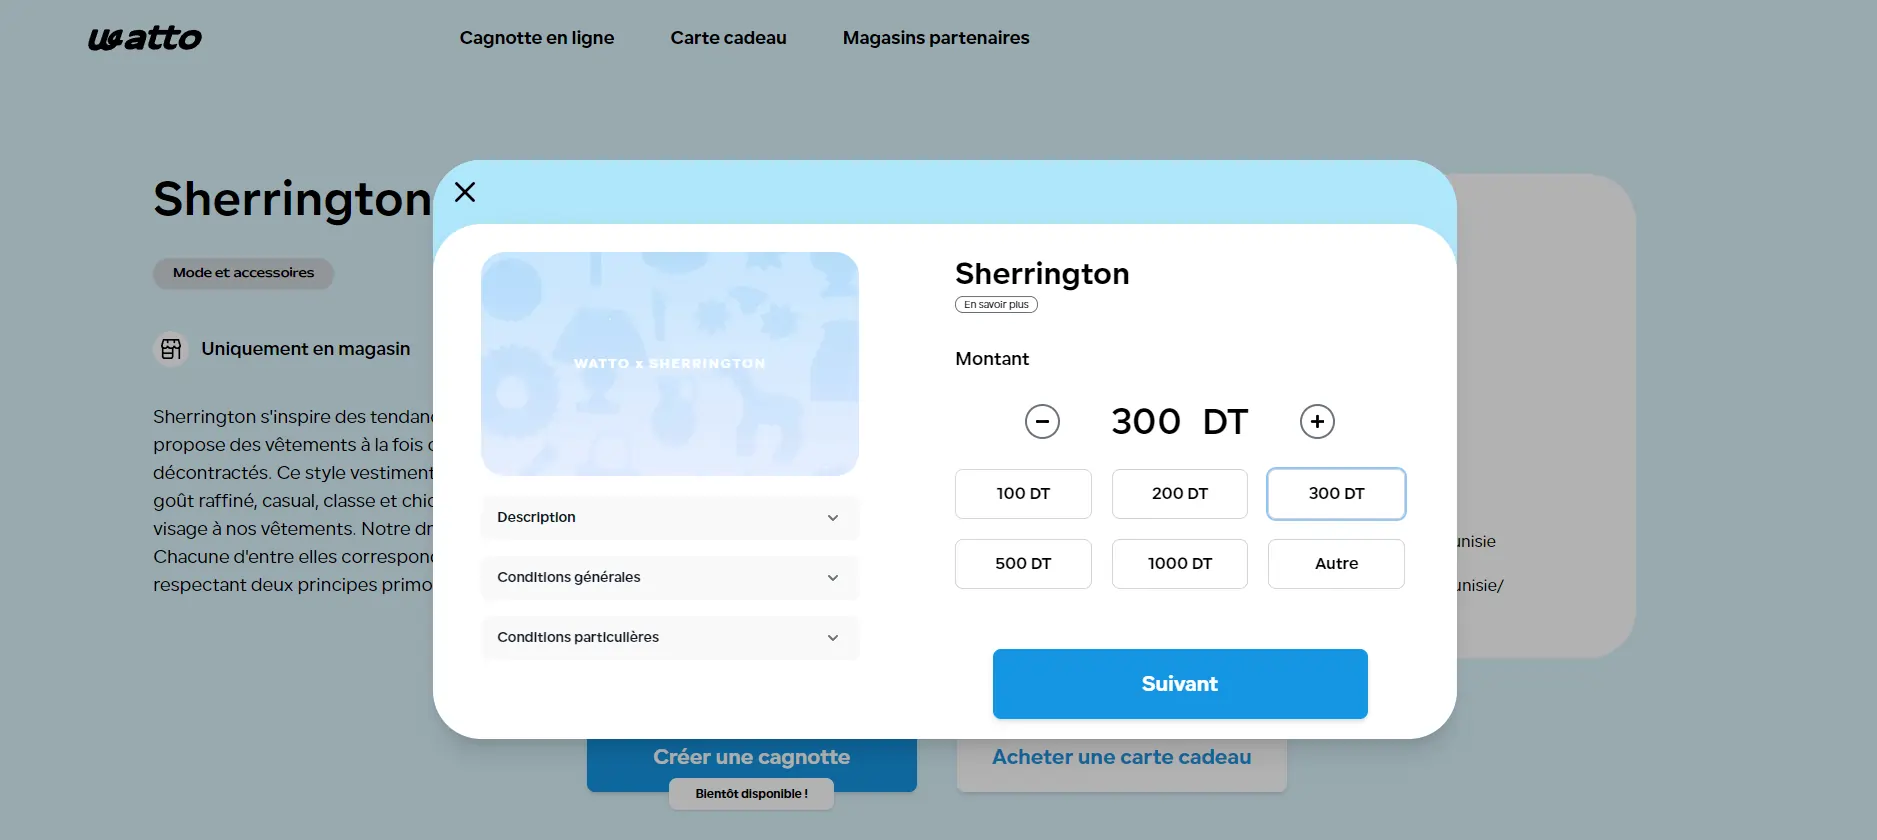Choose Autre for a custom amount
Screen dimensions: 1877x840
(x=1336, y=564)
